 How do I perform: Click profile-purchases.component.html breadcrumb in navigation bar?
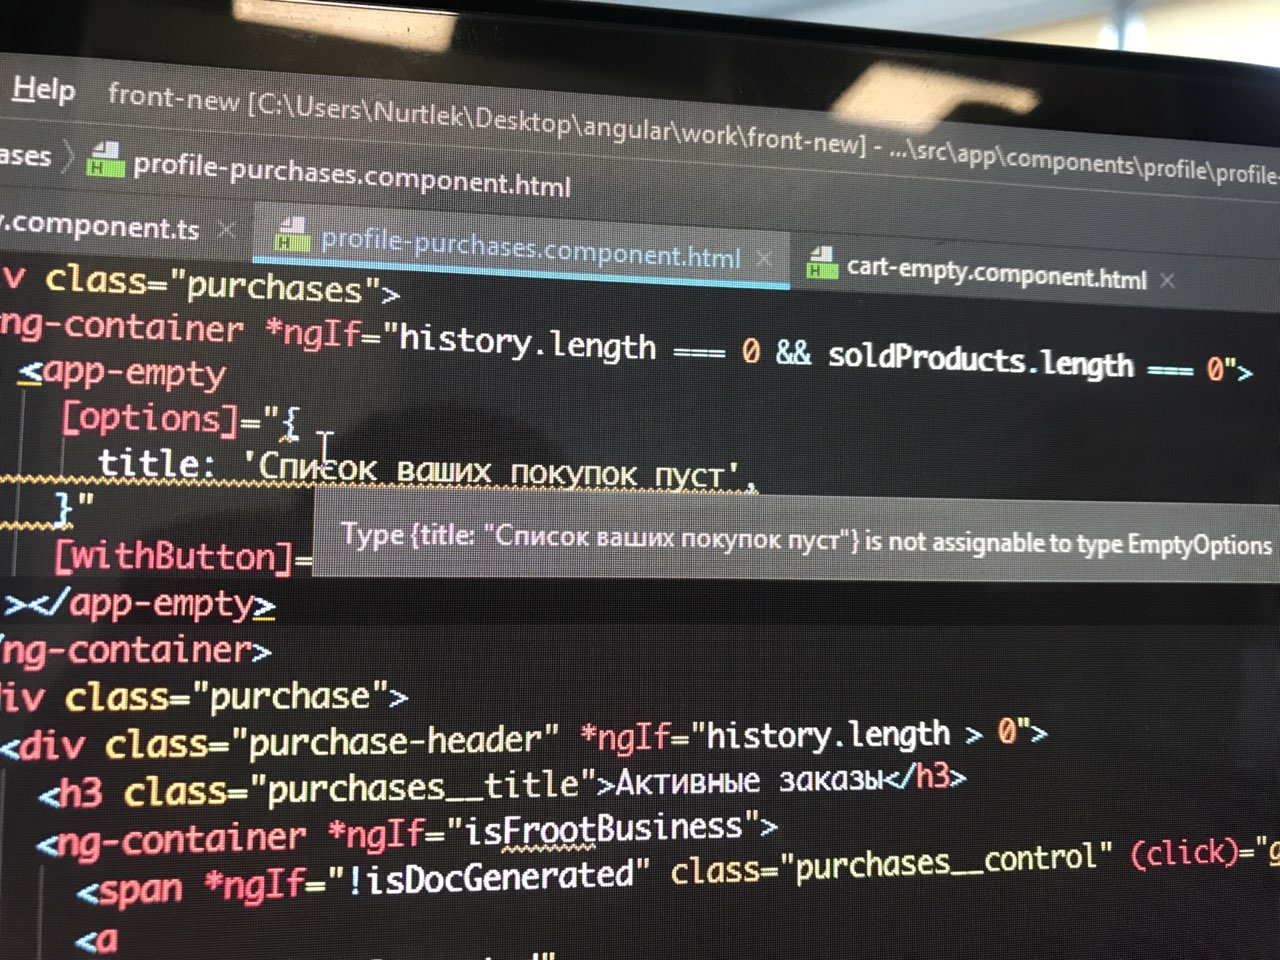pyautogui.click(x=351, y=175)
